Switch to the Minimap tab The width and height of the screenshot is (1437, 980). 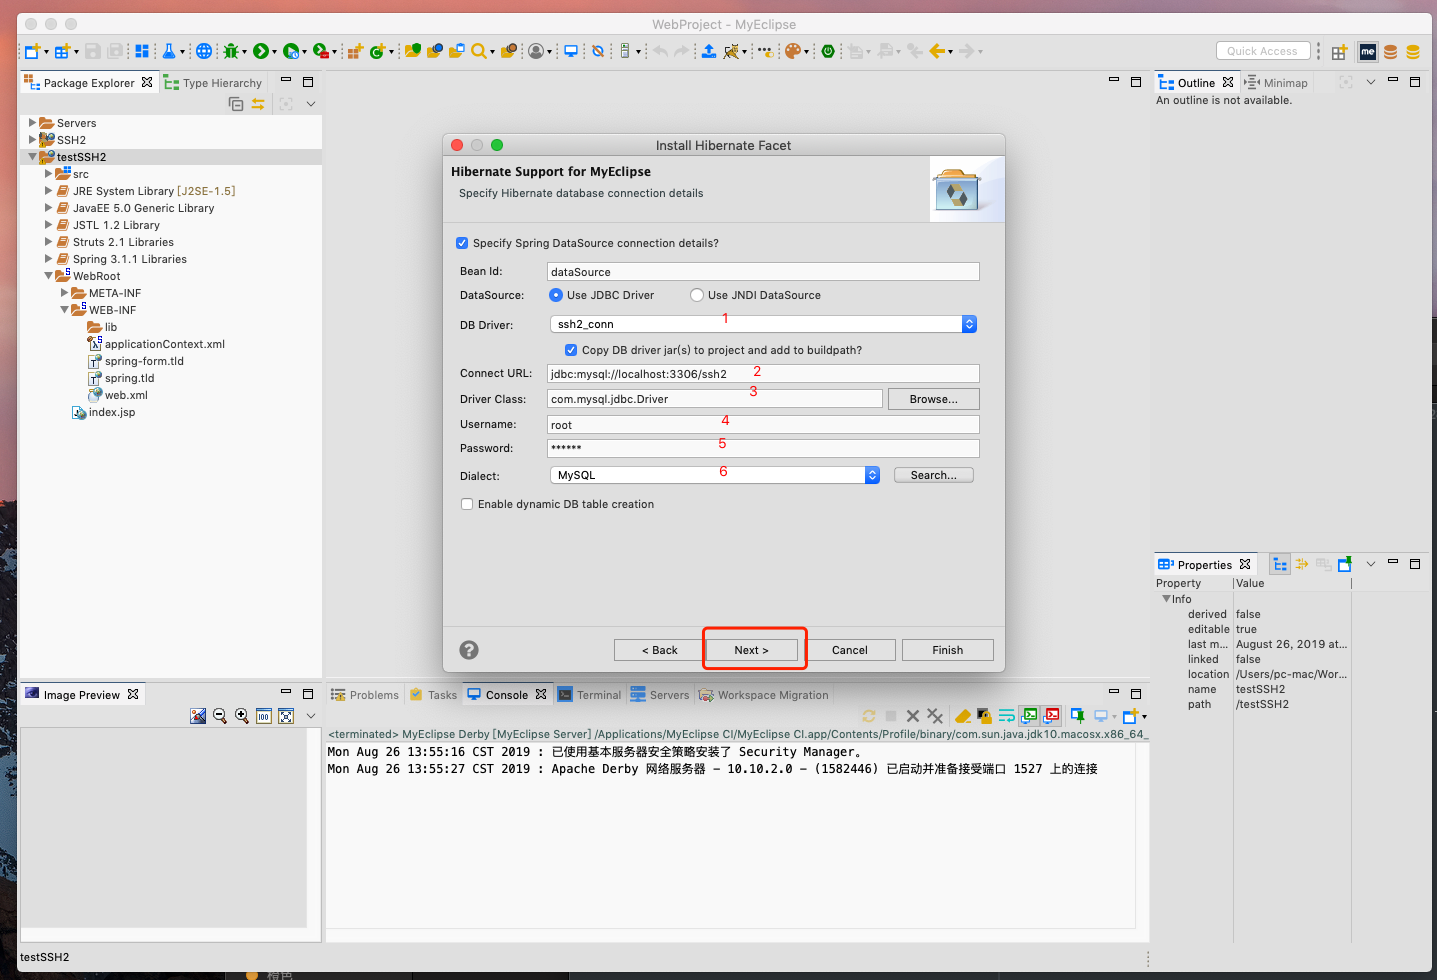point(1276,83)
